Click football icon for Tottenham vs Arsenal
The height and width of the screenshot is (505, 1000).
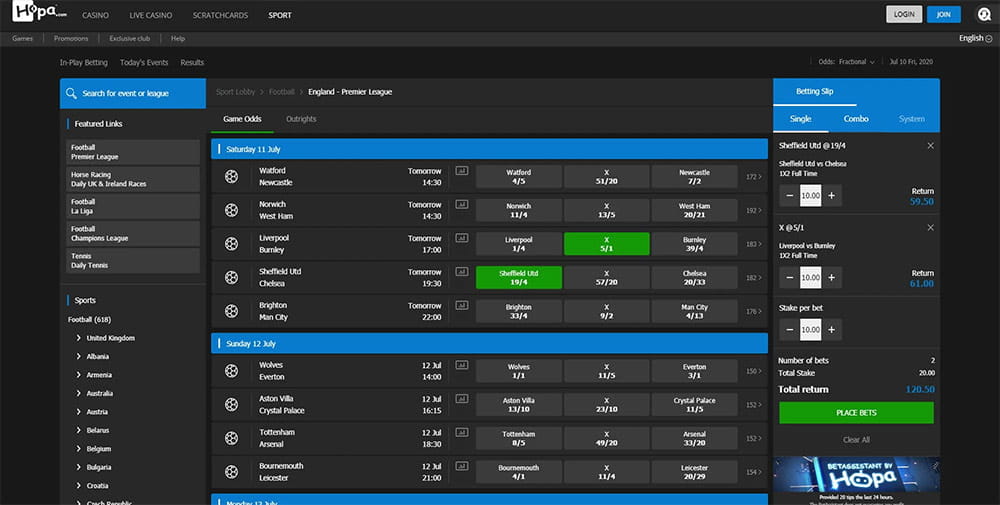232,438
